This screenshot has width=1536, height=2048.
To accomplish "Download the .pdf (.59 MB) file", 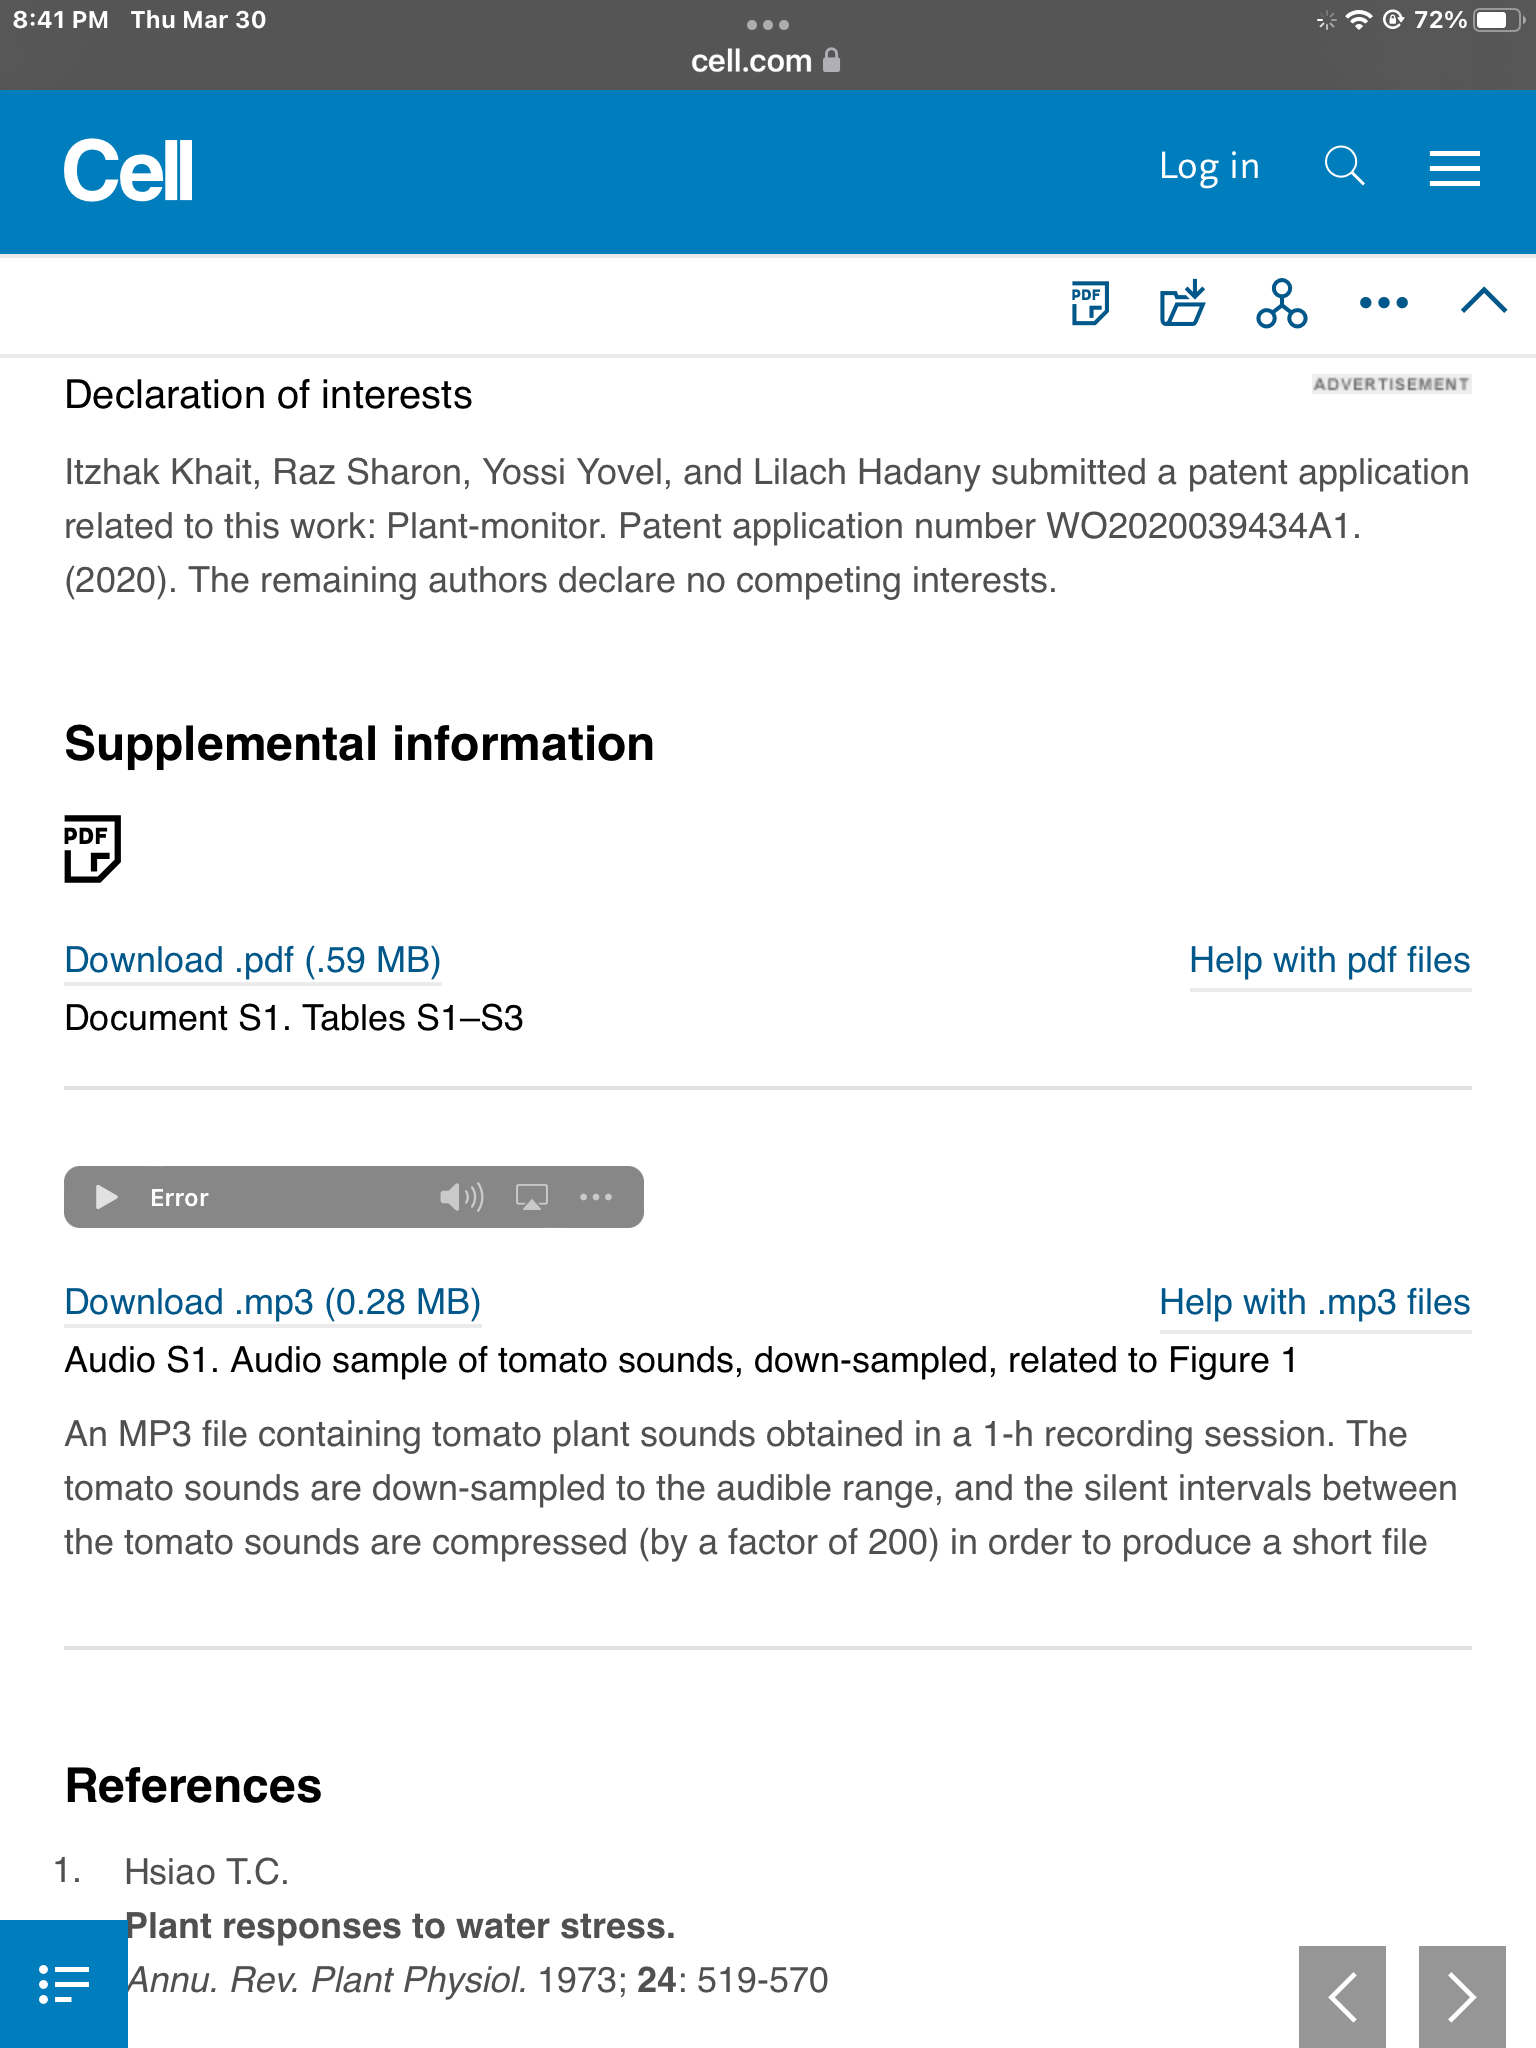I will point(252,960).
